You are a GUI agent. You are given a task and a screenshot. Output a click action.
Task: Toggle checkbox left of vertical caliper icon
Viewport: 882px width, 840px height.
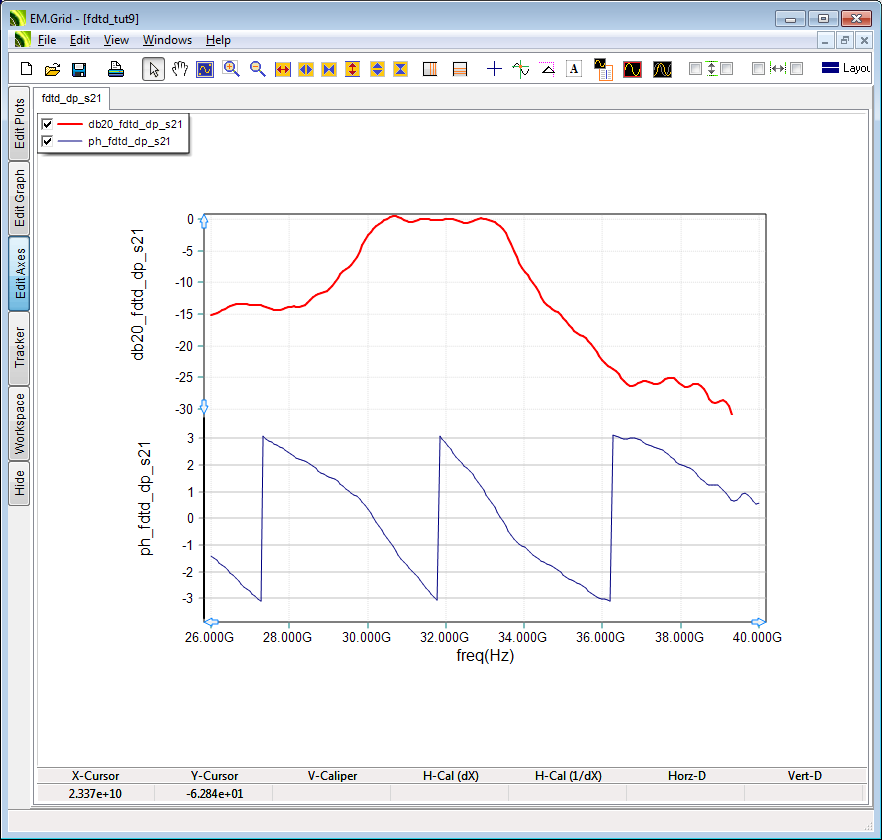695,69
